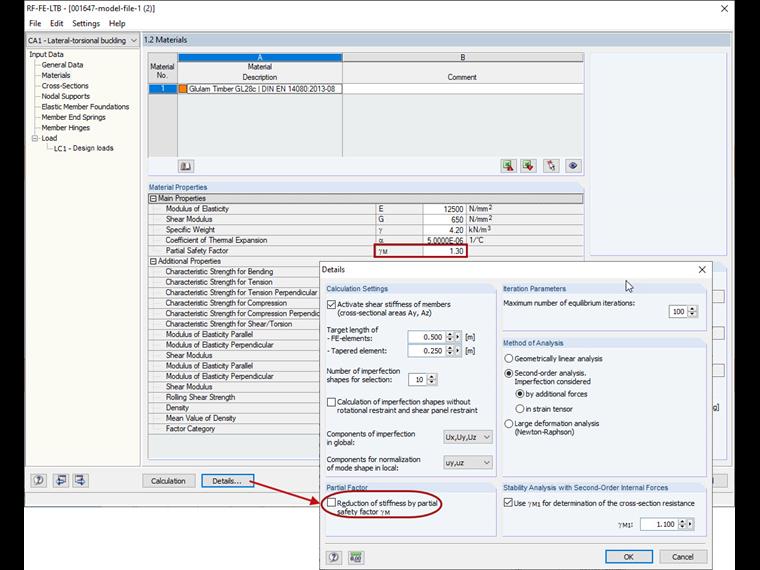Select material row number 1

(x=162, y=89)
